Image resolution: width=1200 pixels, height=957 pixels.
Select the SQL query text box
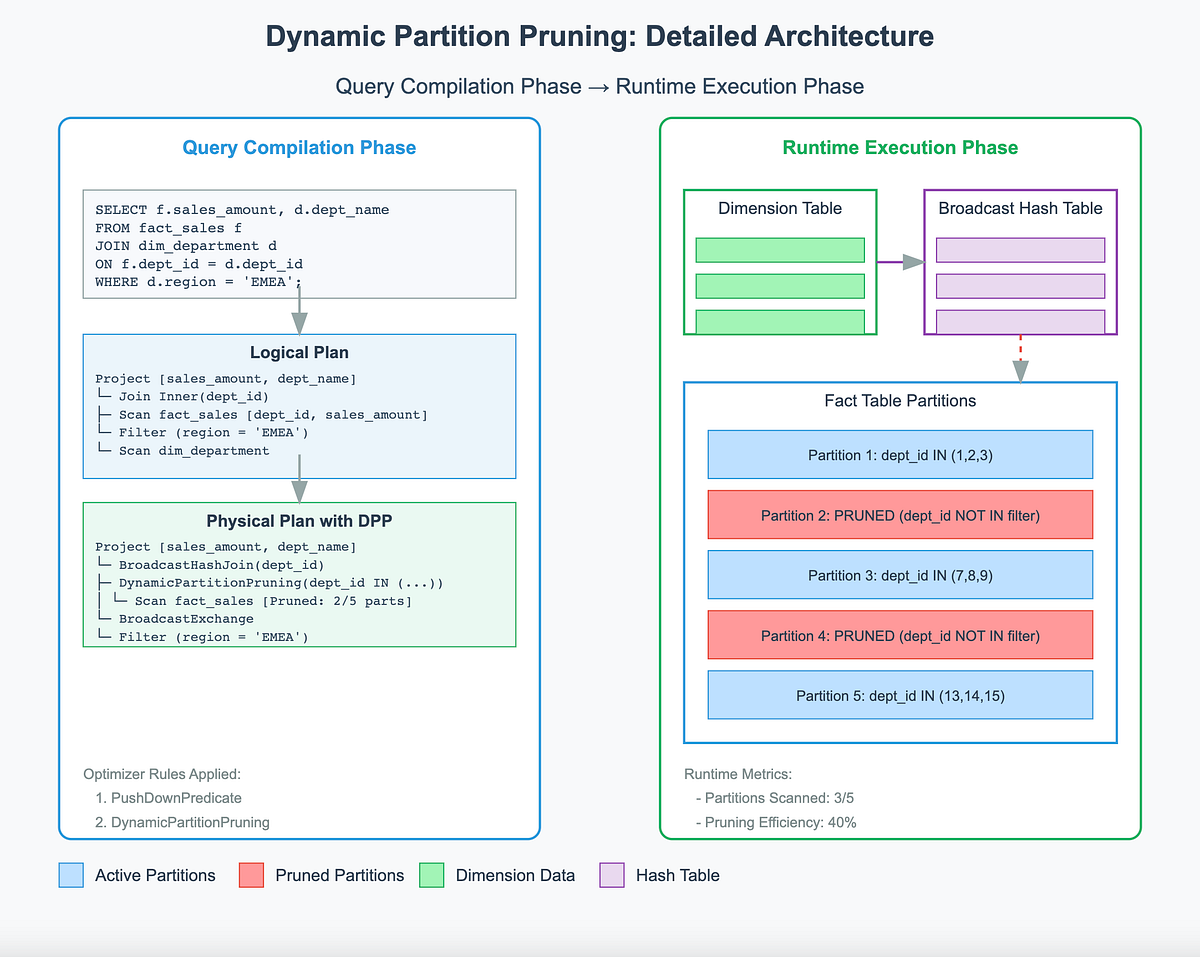pos(298,243)
